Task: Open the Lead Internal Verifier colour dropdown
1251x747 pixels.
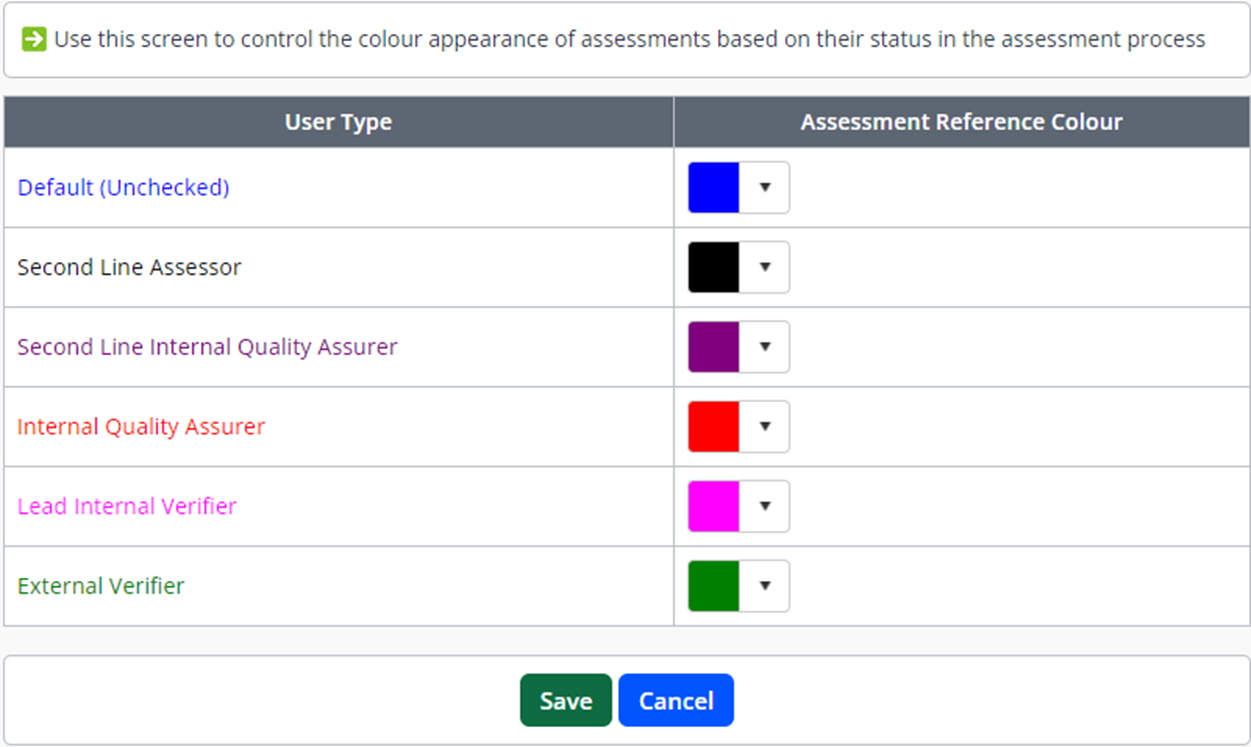Action: pos(765,506)
